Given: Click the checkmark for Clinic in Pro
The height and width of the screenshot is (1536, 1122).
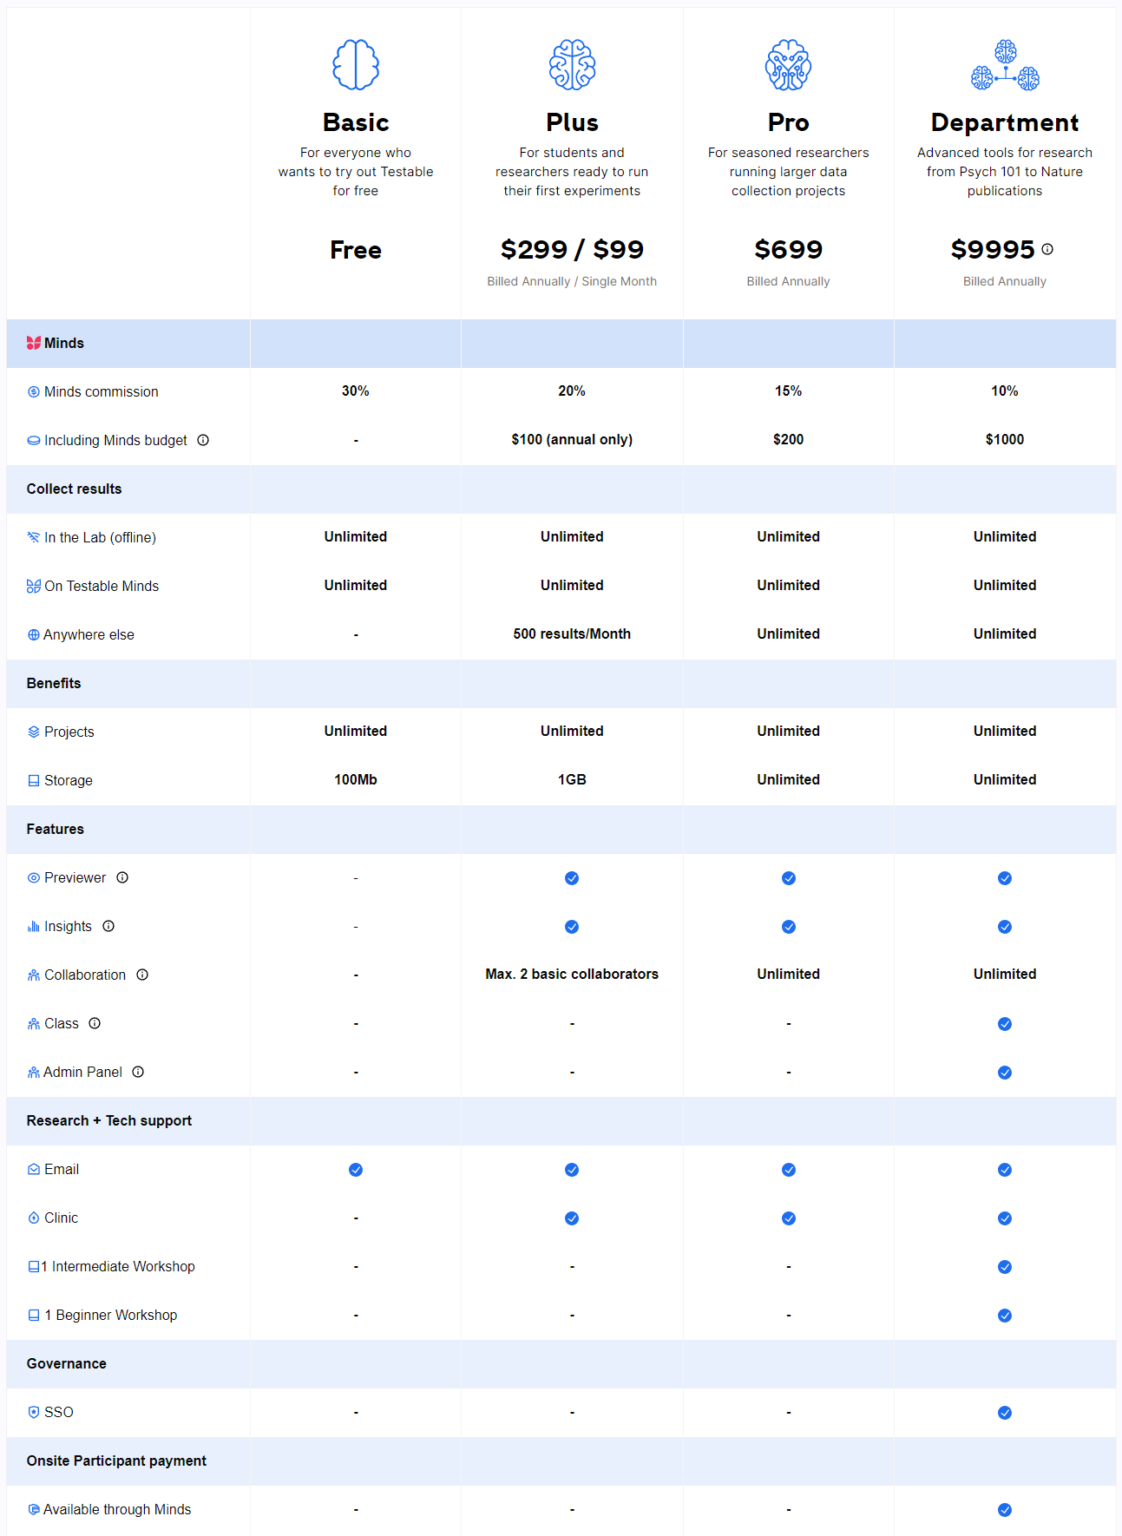Looking at the screenshot, I should click(788, 1218).
